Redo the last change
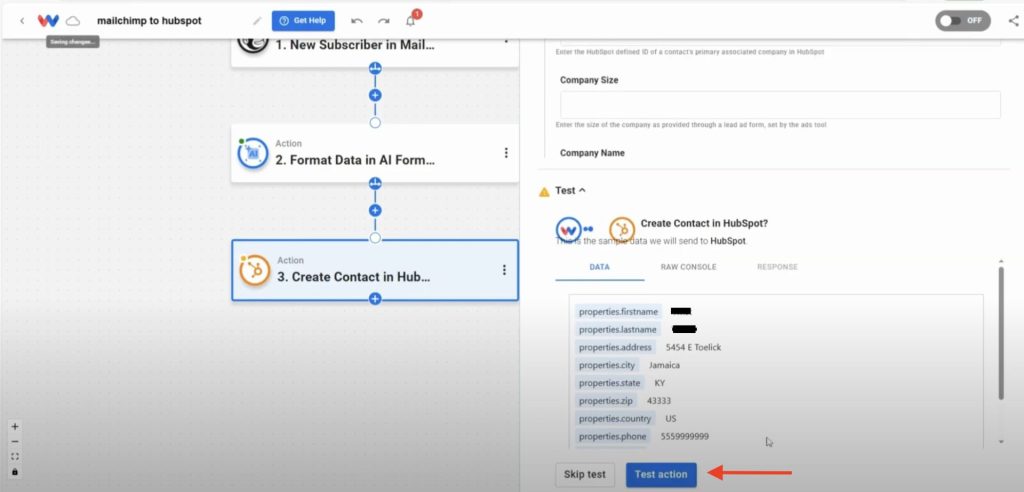The width and height of the screenshot is (1024, 492). point(383,21)
